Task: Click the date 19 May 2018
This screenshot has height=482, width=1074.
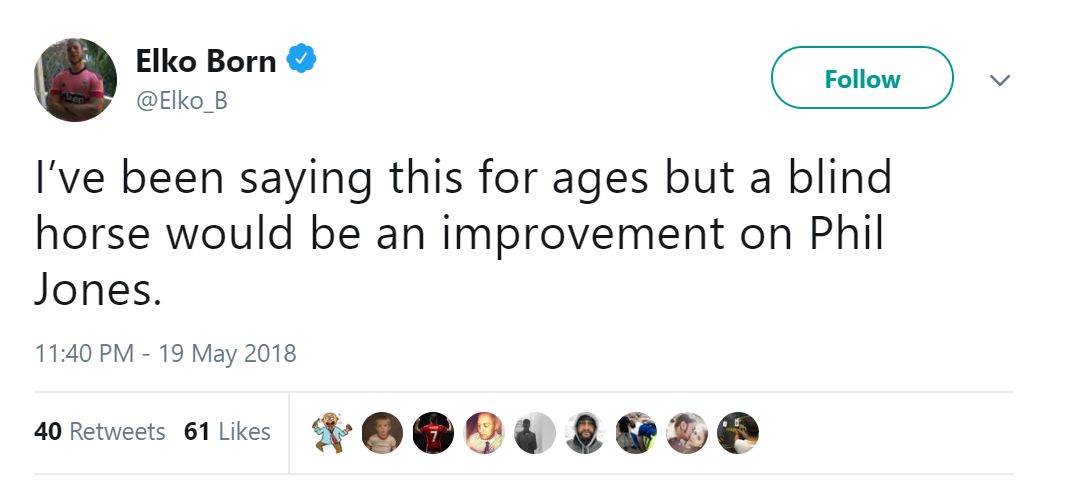Action: (x=230, y=353)
